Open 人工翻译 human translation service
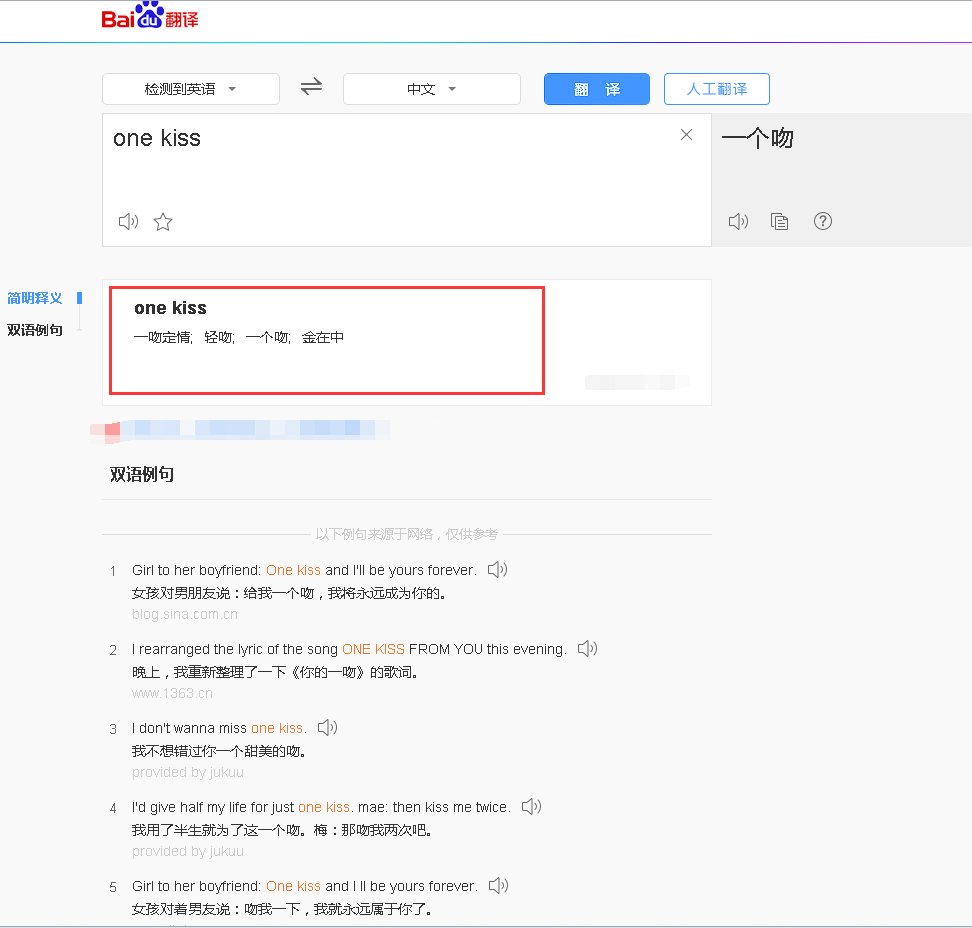The width and height of the screenshot is (972, 928). [x=716, y=88]
